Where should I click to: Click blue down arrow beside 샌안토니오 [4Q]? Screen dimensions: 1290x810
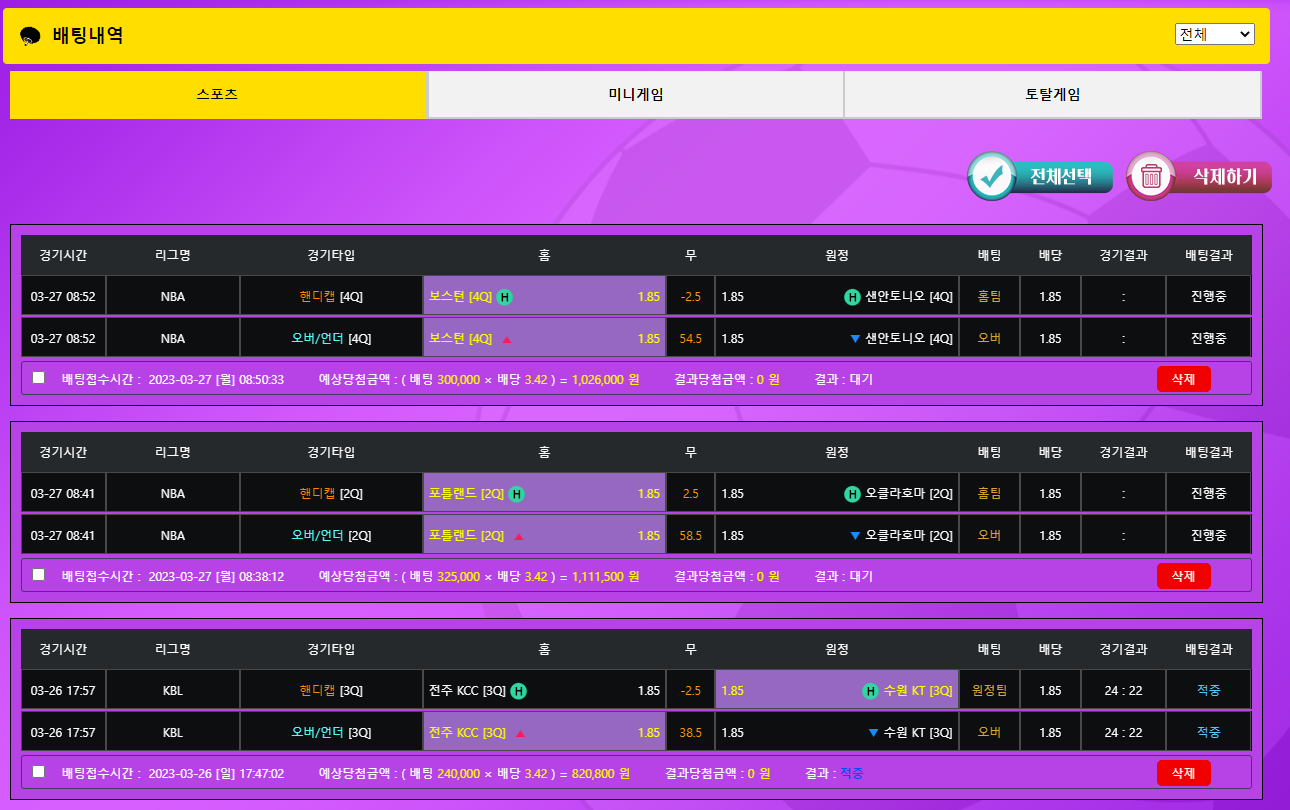coord(855,339)
